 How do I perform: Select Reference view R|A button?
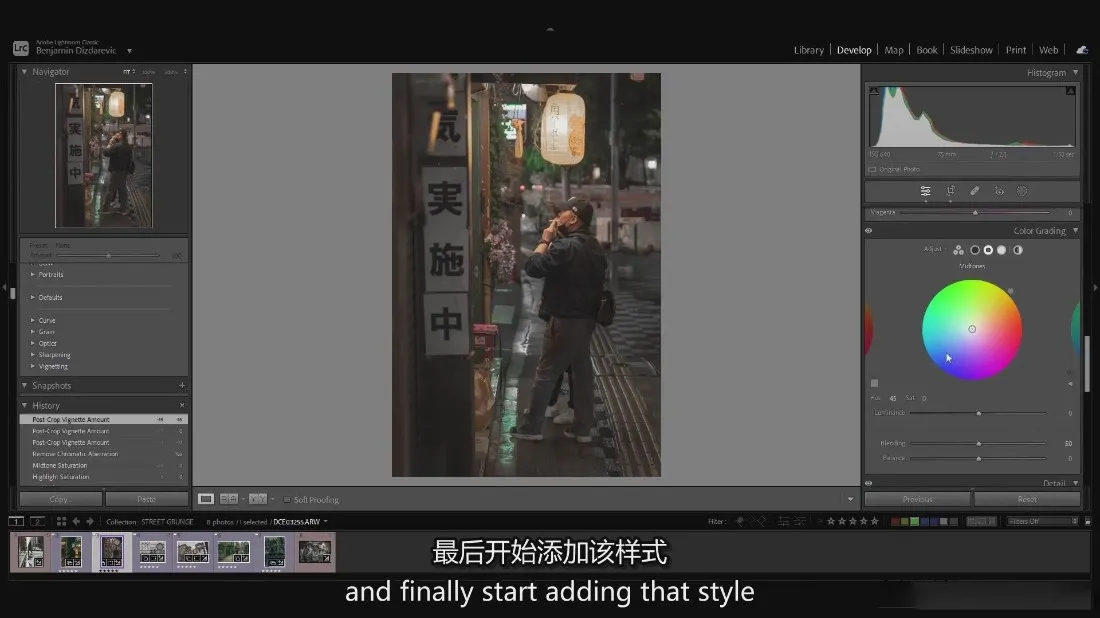229,499
